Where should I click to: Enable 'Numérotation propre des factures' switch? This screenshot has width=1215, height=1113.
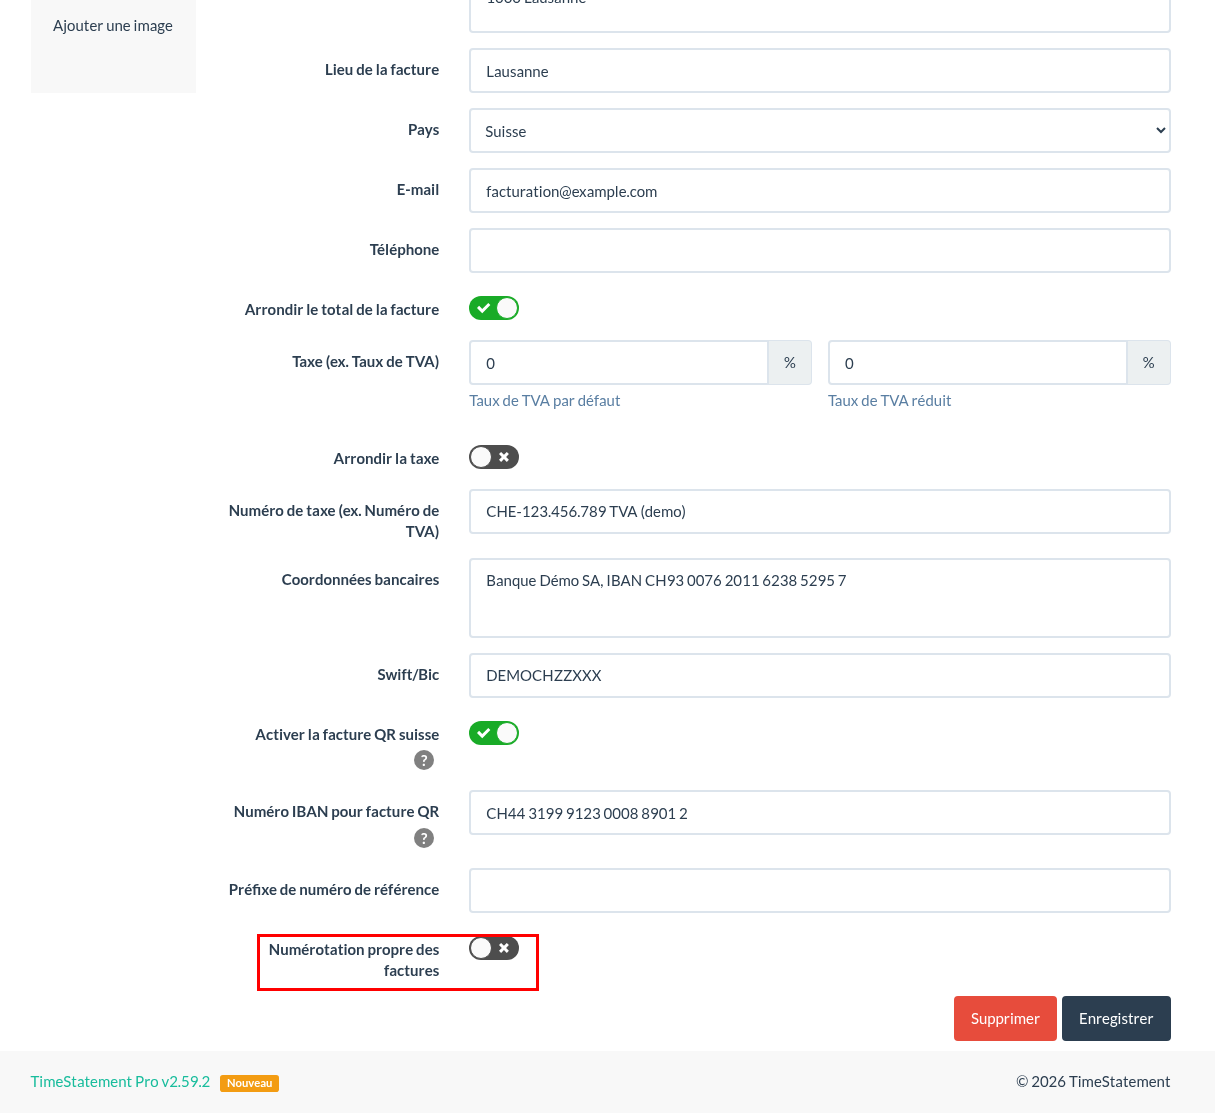click(494, 948)
